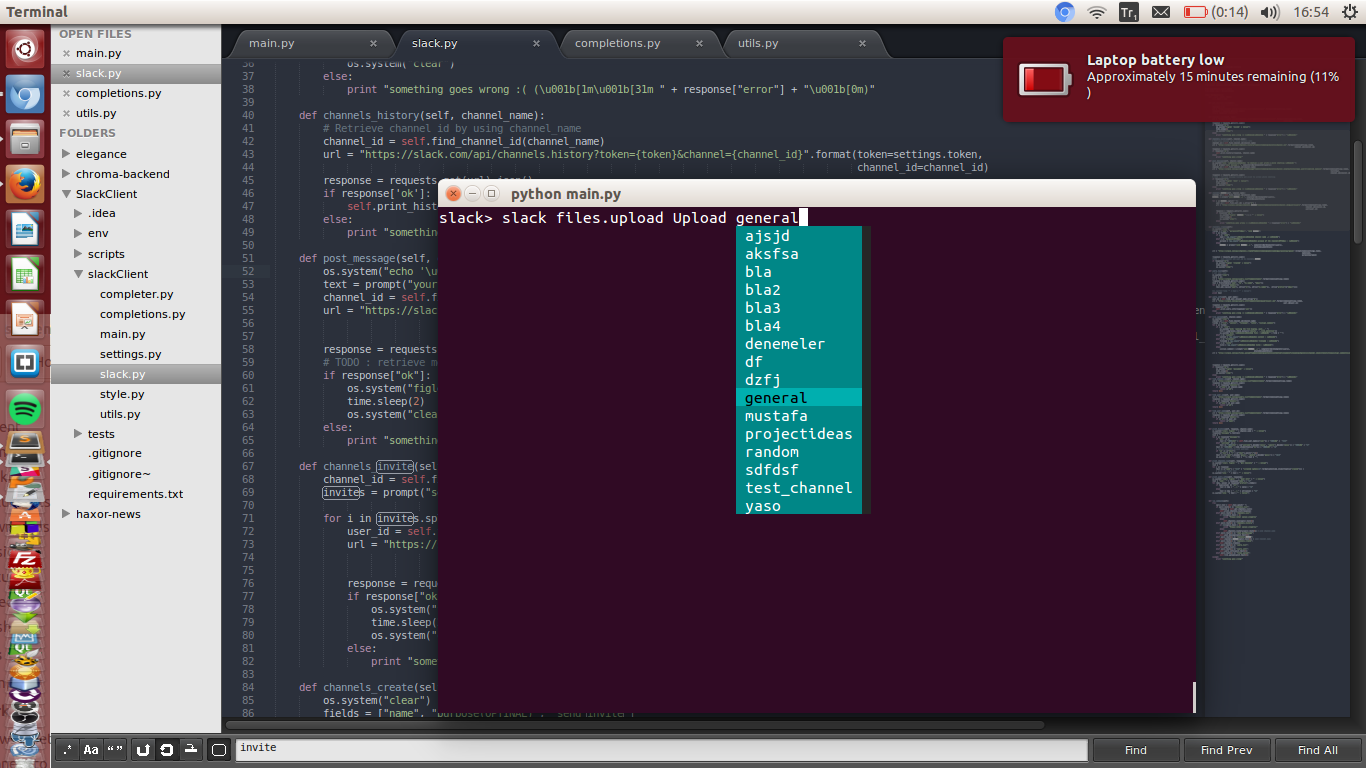The image size is (1366, 768).
Task: Open requirements.txt in the sidebar
Action: (136, 494)
